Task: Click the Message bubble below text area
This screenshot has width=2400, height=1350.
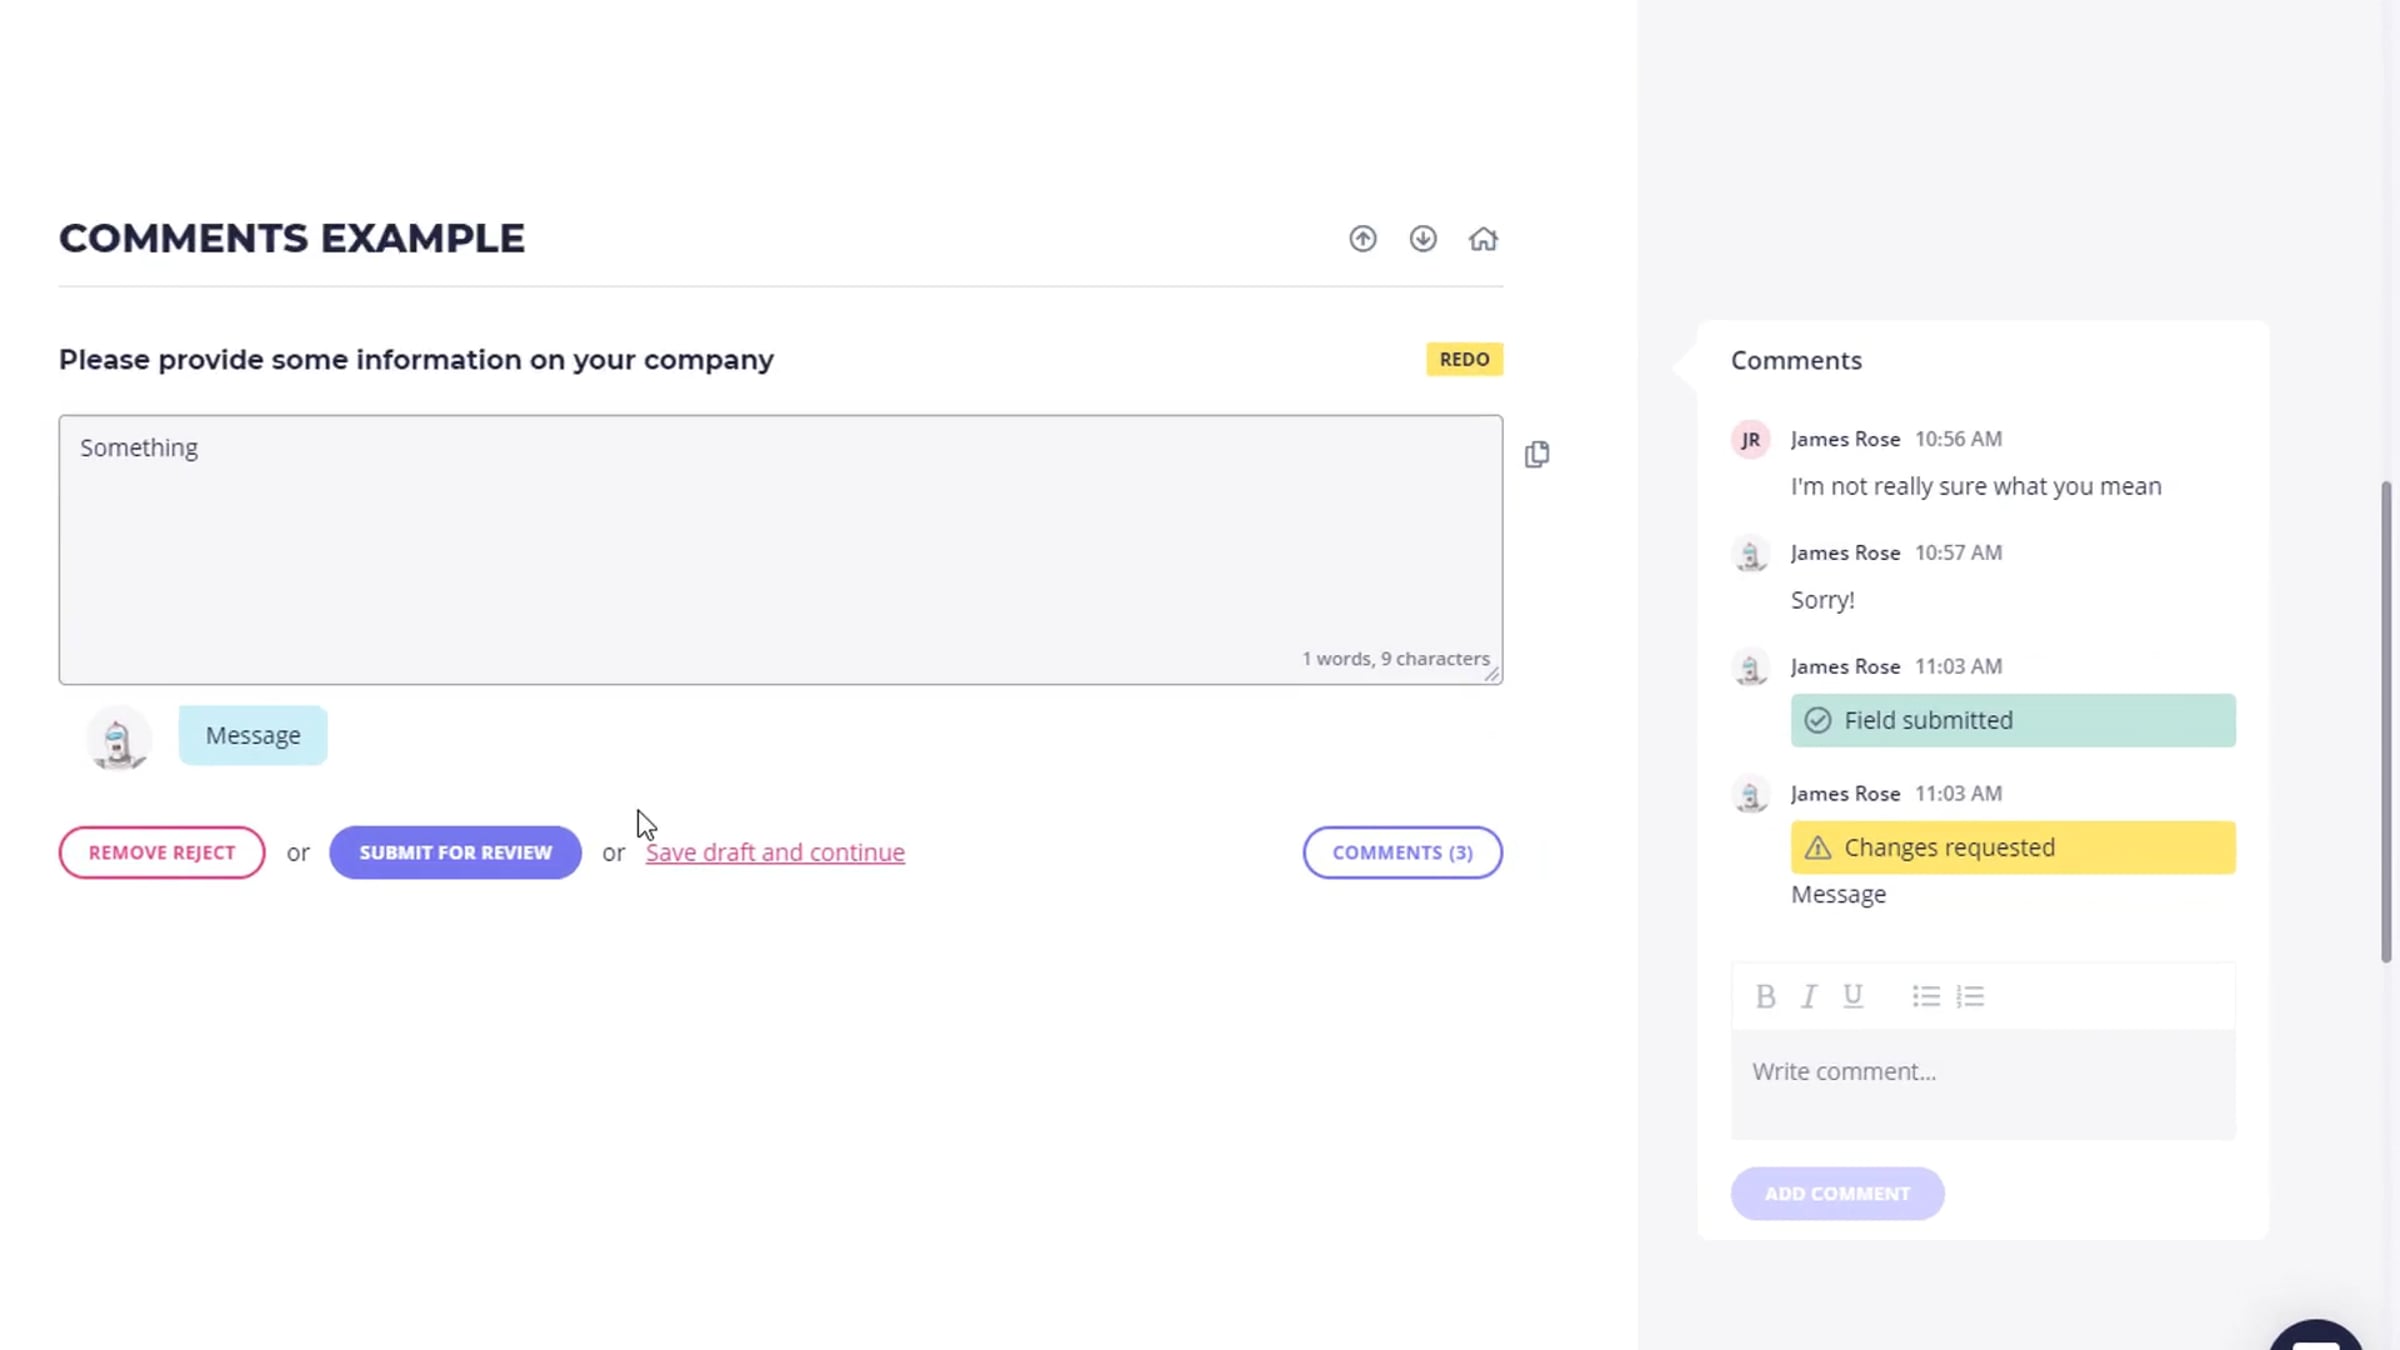Action: click(x=253, y=735)
